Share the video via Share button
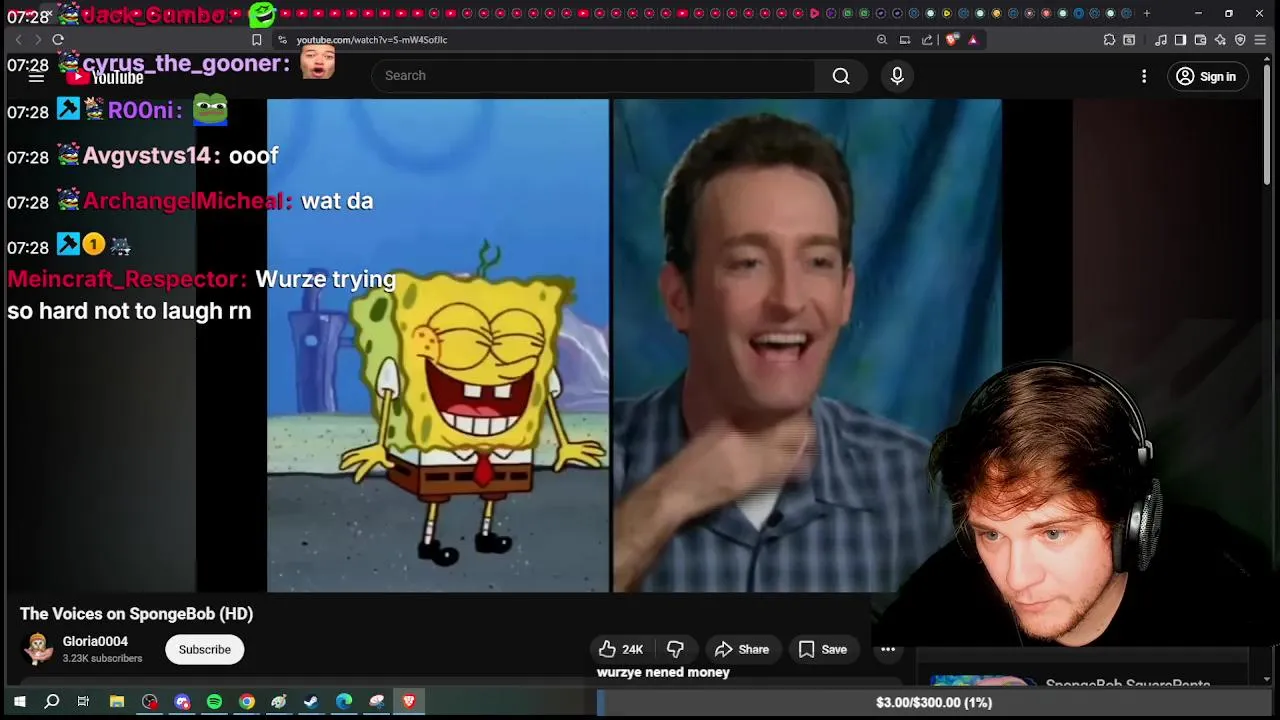 point(741,649)
